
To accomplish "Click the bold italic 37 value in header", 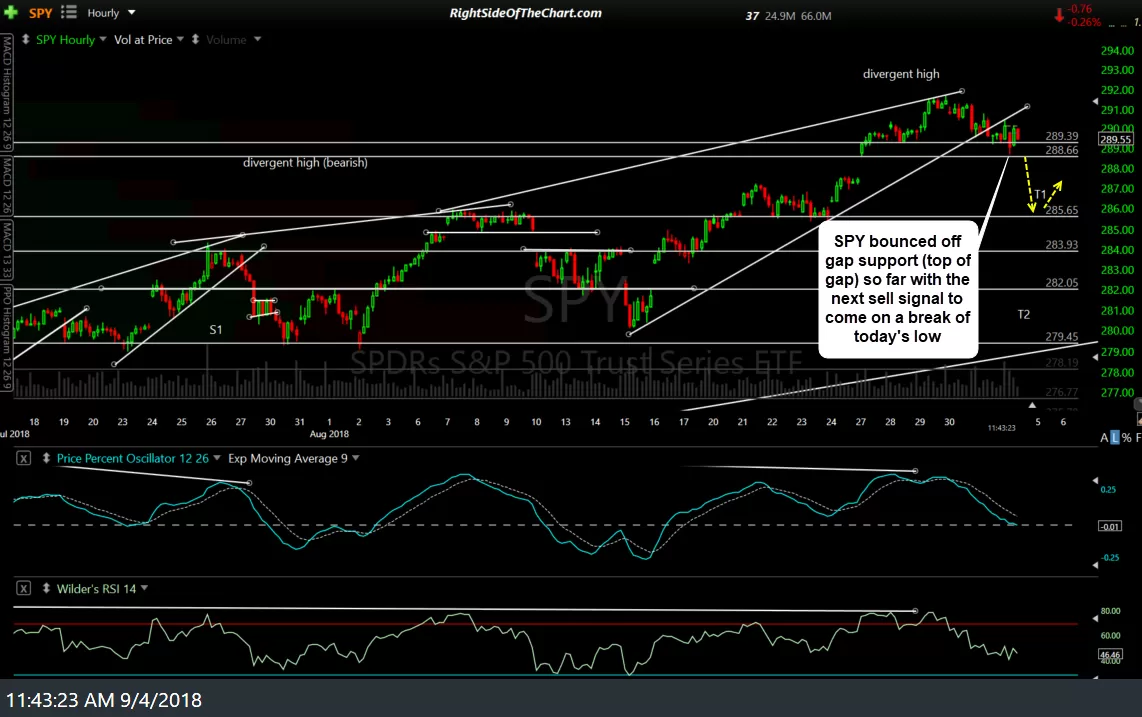I will 752,15.
